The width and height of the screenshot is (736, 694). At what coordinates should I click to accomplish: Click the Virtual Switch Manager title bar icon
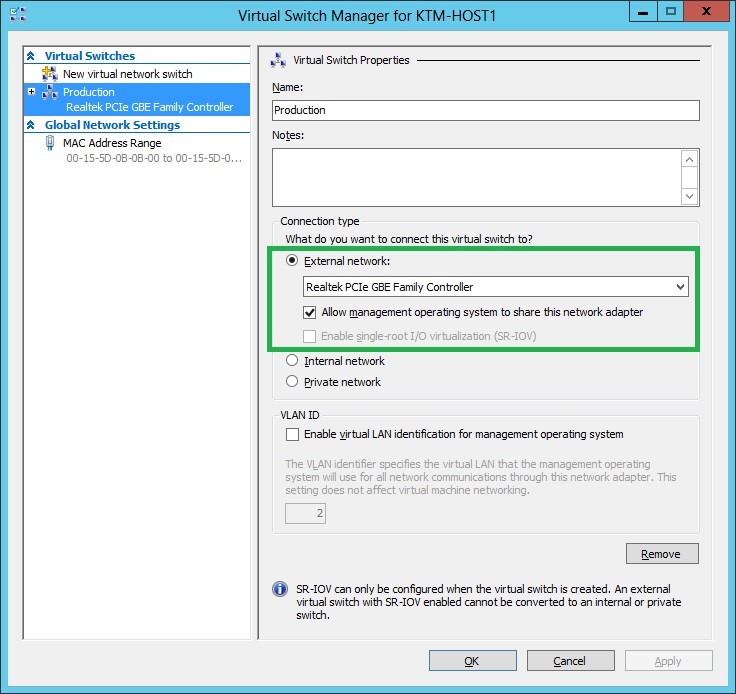[x=18, y=15]
